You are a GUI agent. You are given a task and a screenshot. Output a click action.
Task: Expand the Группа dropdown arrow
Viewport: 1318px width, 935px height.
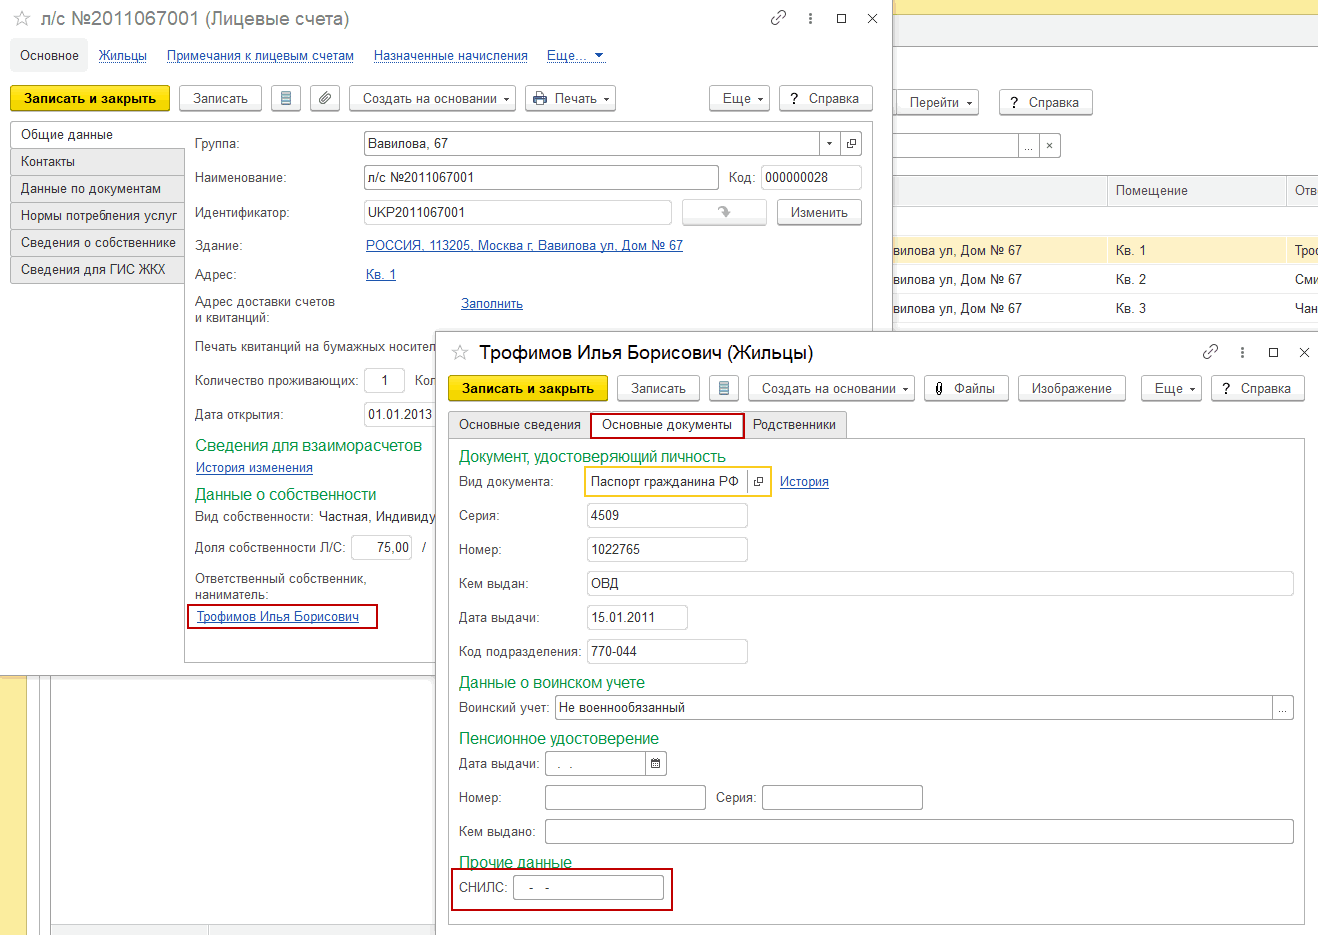click(x=829, y=144)
